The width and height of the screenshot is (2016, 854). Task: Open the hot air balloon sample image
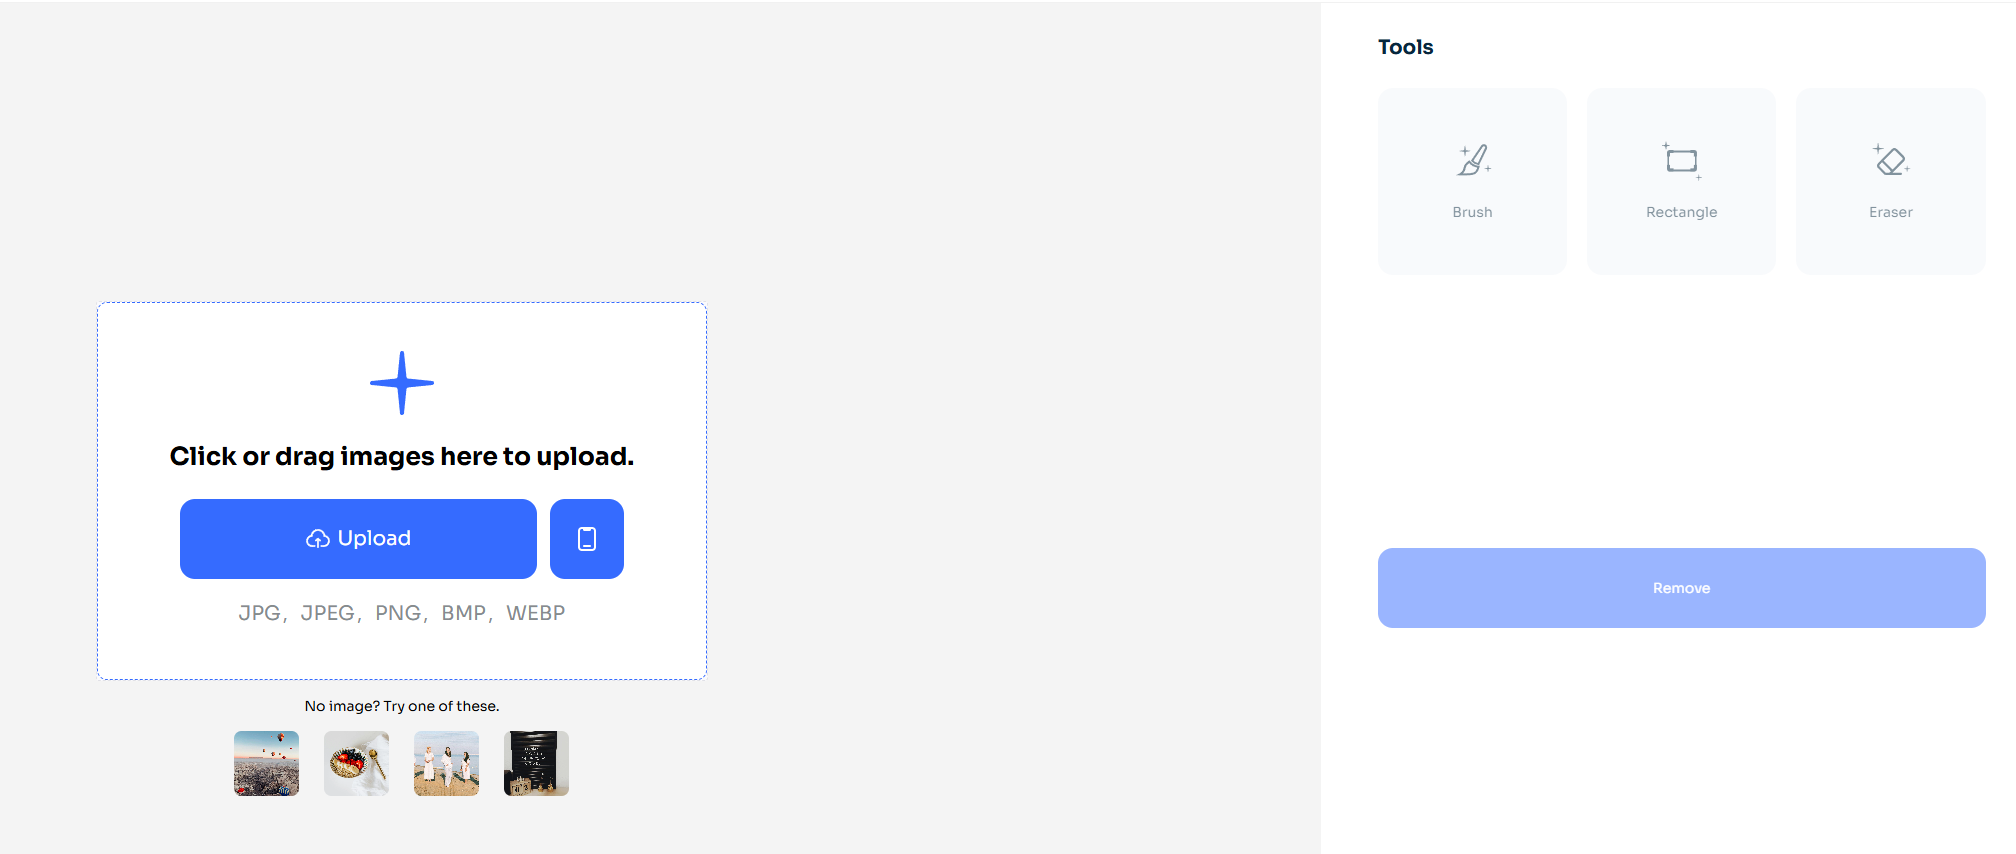click(265, 763)
